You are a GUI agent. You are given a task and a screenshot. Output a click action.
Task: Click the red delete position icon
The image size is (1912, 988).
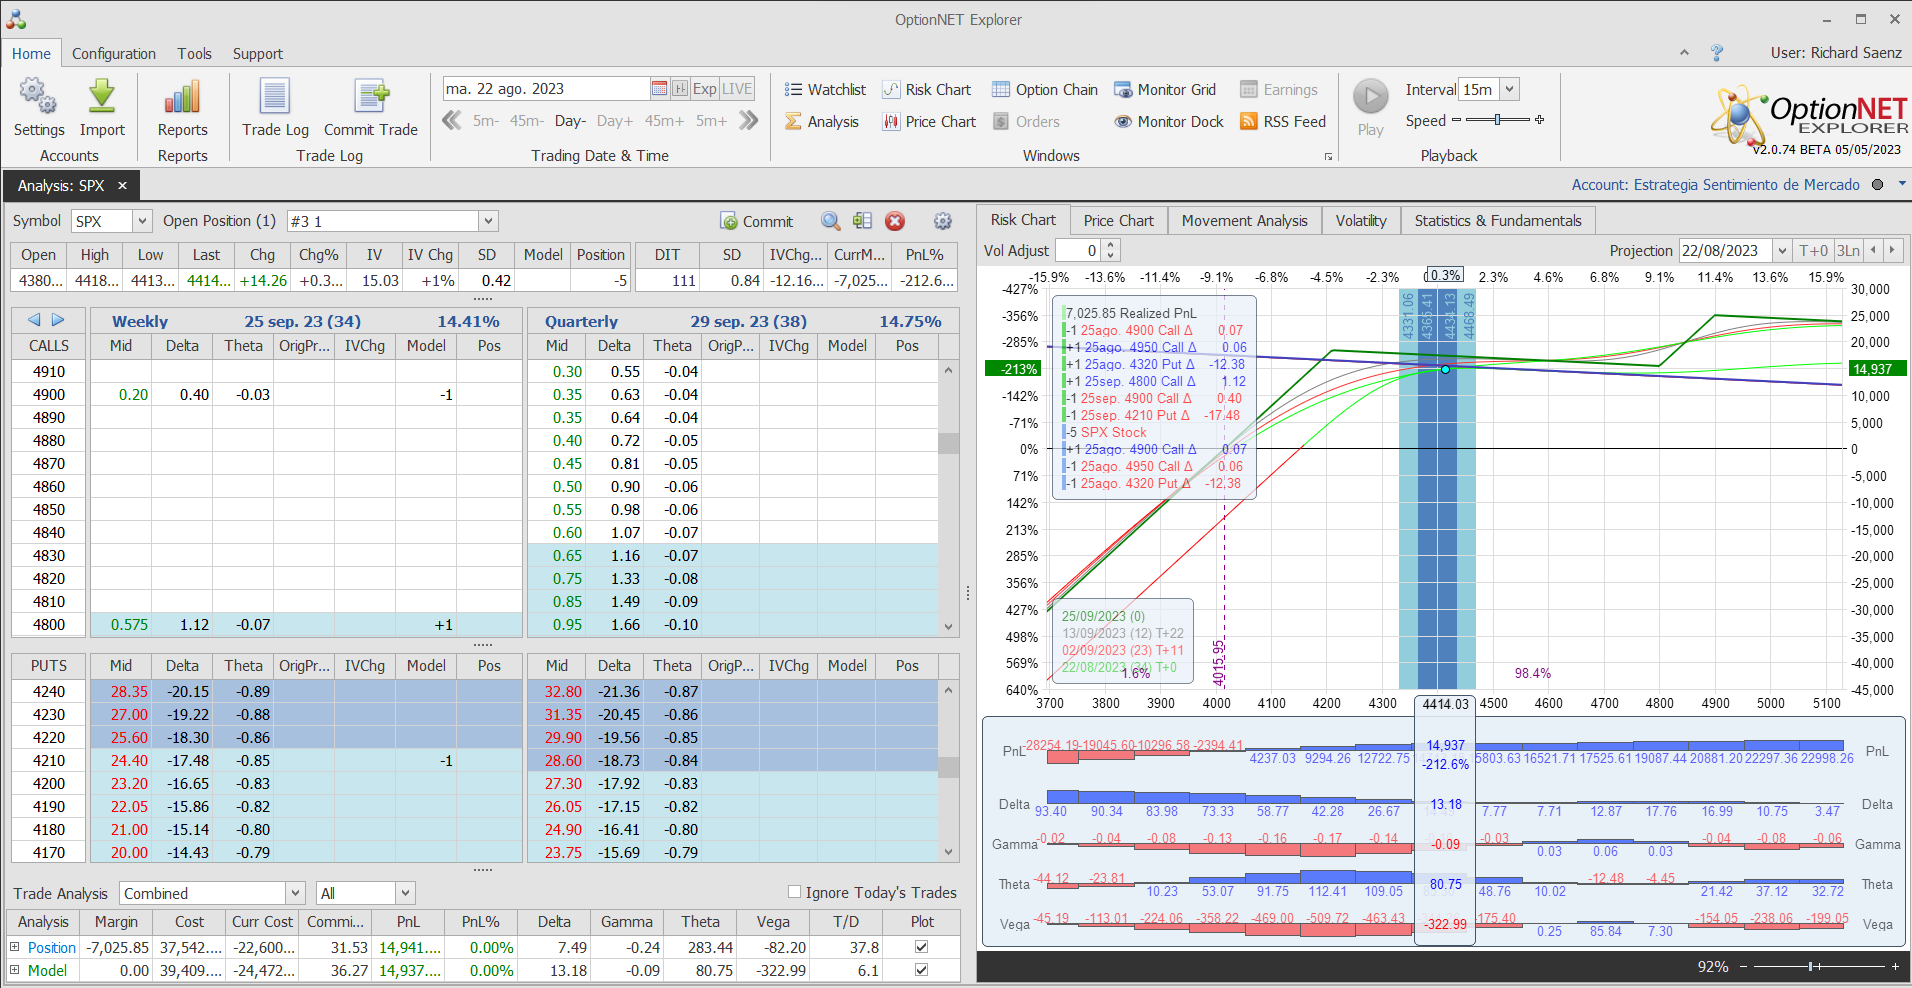tap(895, 221)
